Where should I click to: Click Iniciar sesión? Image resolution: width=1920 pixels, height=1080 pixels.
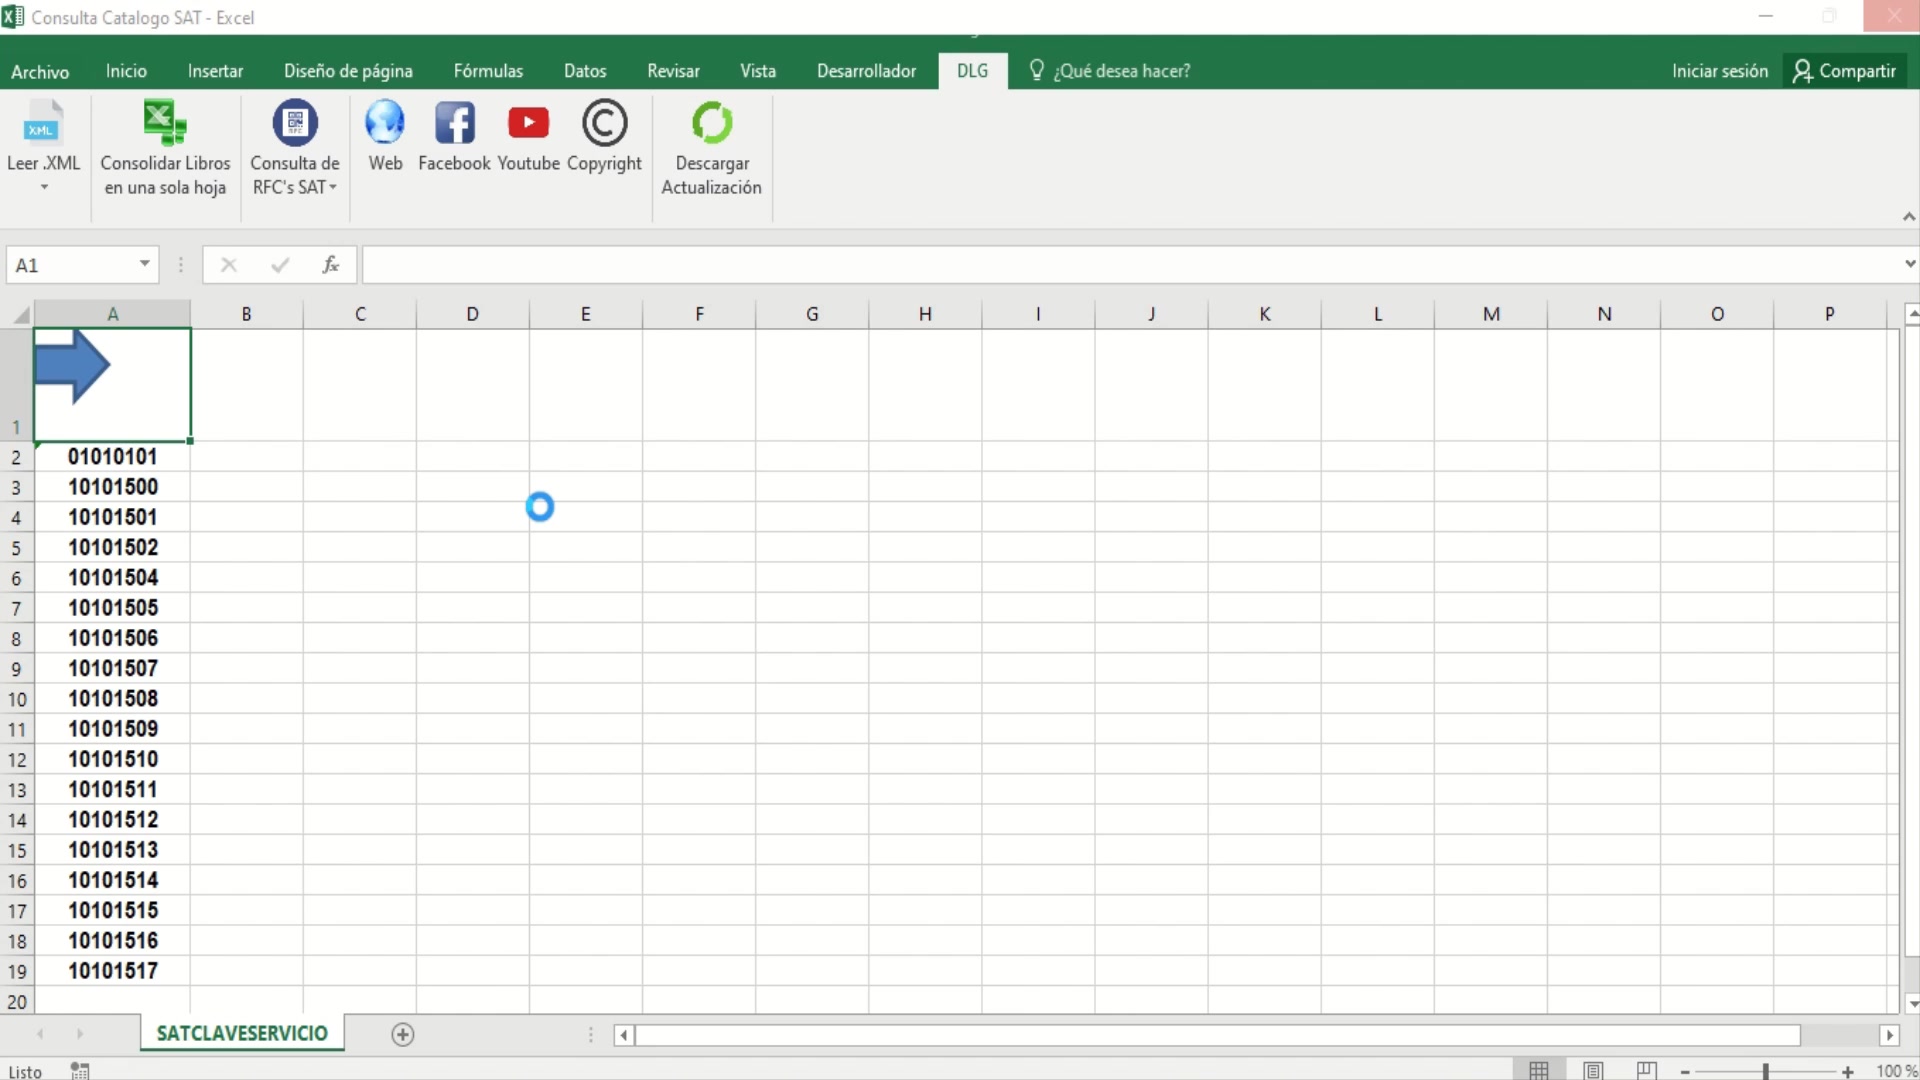tap(1720, 71)
